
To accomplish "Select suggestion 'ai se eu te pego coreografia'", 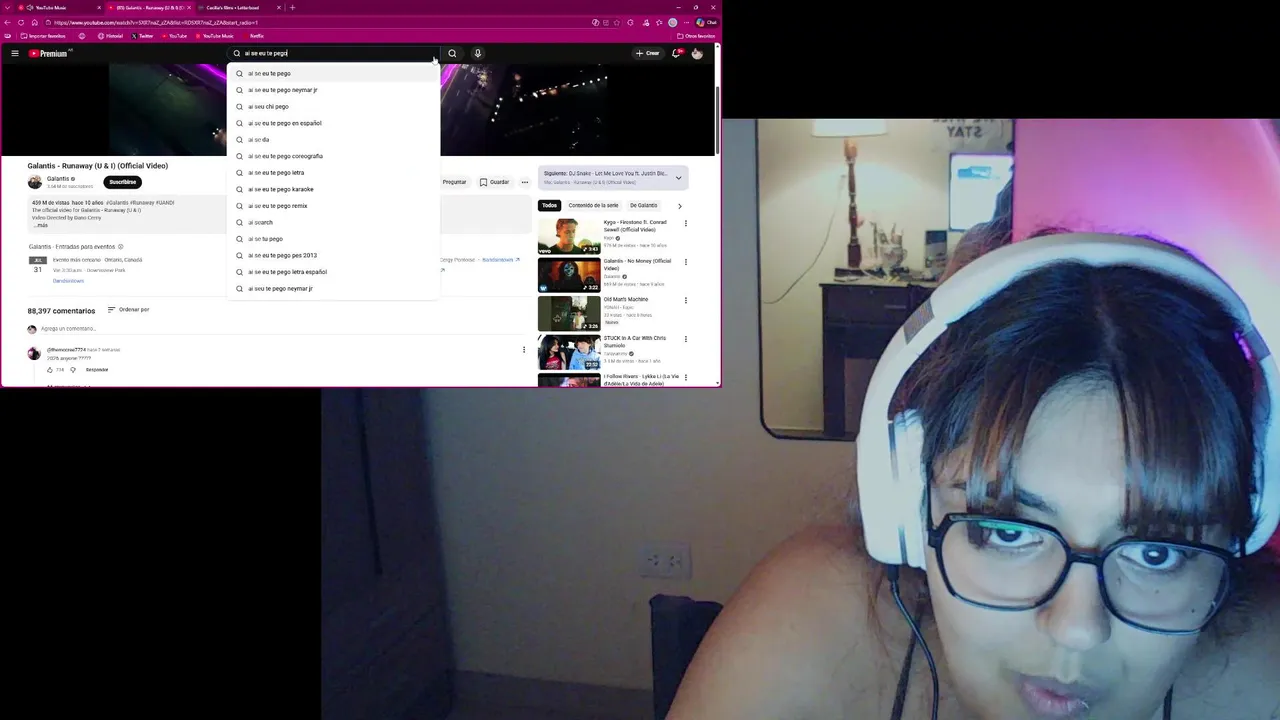I will pyautogui.click(x=333, y=156).
